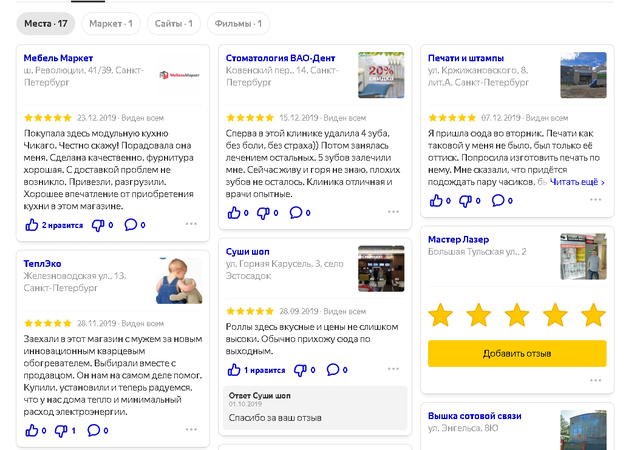The width and height of the screenshot is (640, 450).
Task: Click the date 28.11.2019 Виден всем
Action: pos(120,323)
